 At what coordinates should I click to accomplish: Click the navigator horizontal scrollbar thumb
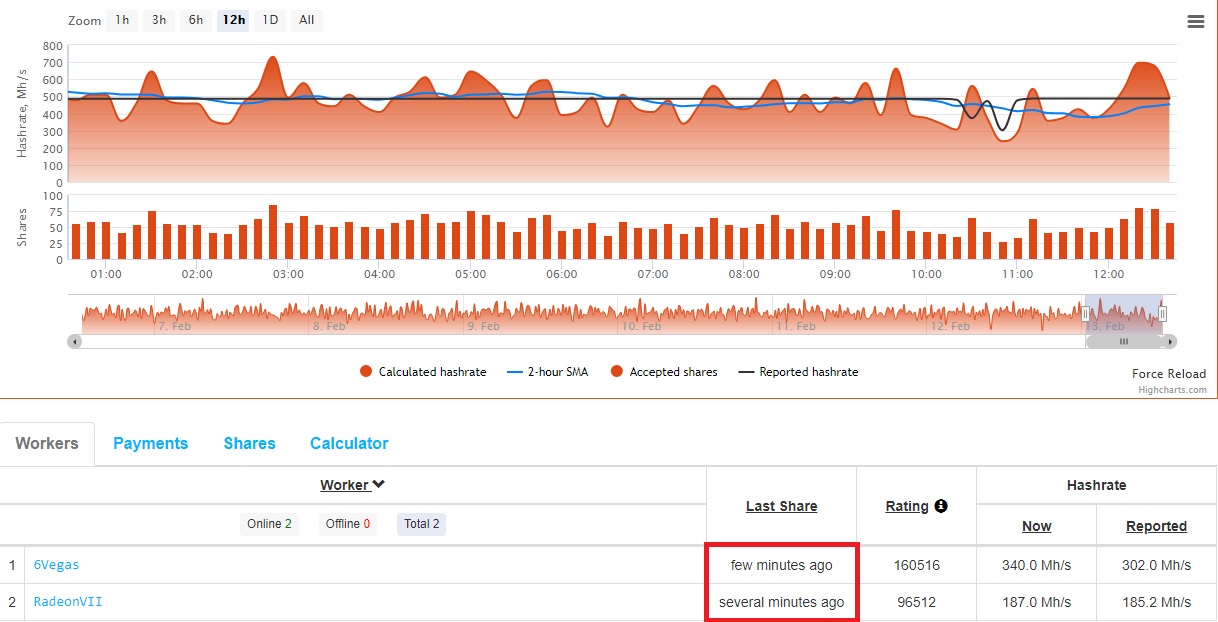coord(1124,341)
